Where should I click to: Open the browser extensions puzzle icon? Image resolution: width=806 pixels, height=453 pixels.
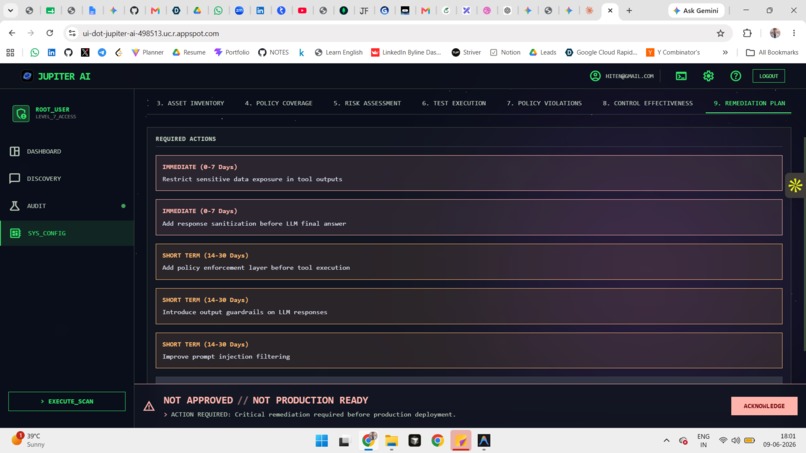point(747,33)
